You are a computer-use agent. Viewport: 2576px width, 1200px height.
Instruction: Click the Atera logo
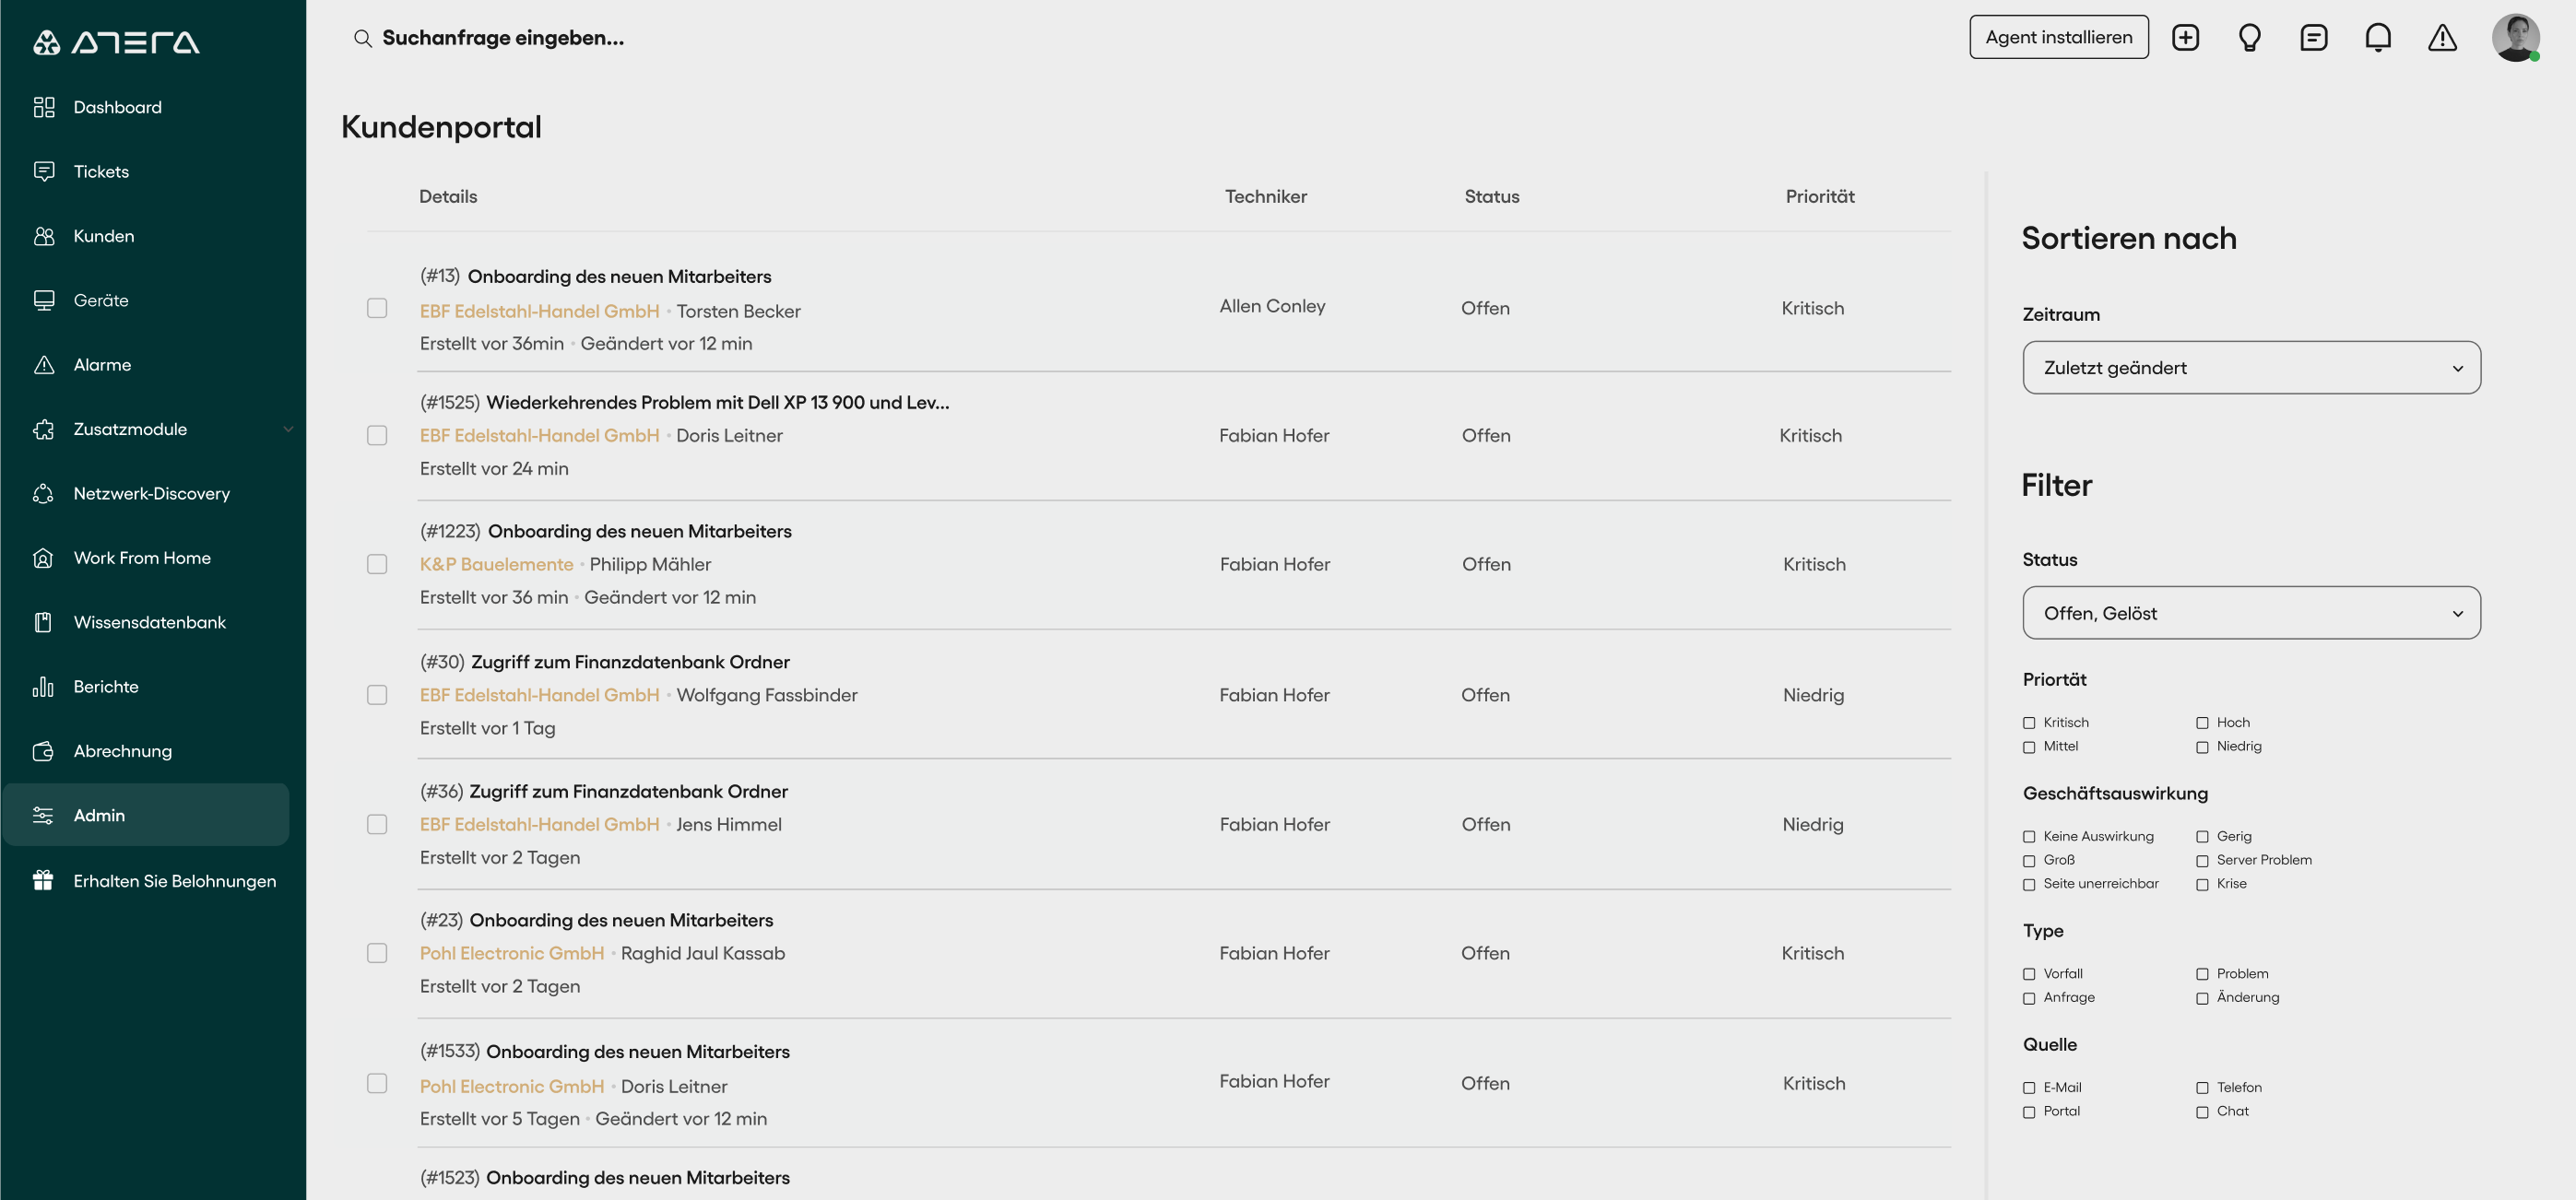116,42
